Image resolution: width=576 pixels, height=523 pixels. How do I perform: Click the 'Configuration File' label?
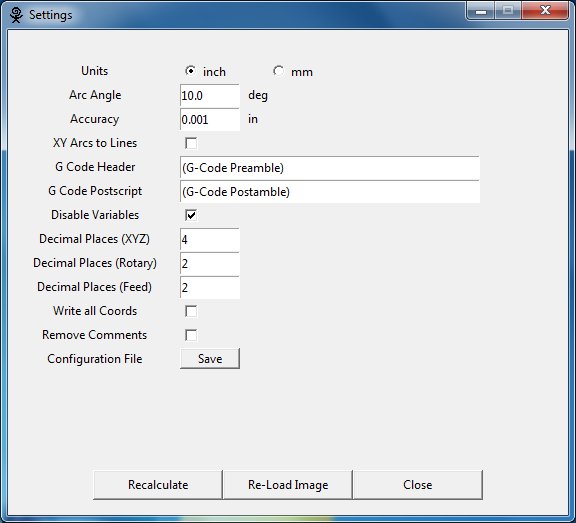click(x=95, y=359)
